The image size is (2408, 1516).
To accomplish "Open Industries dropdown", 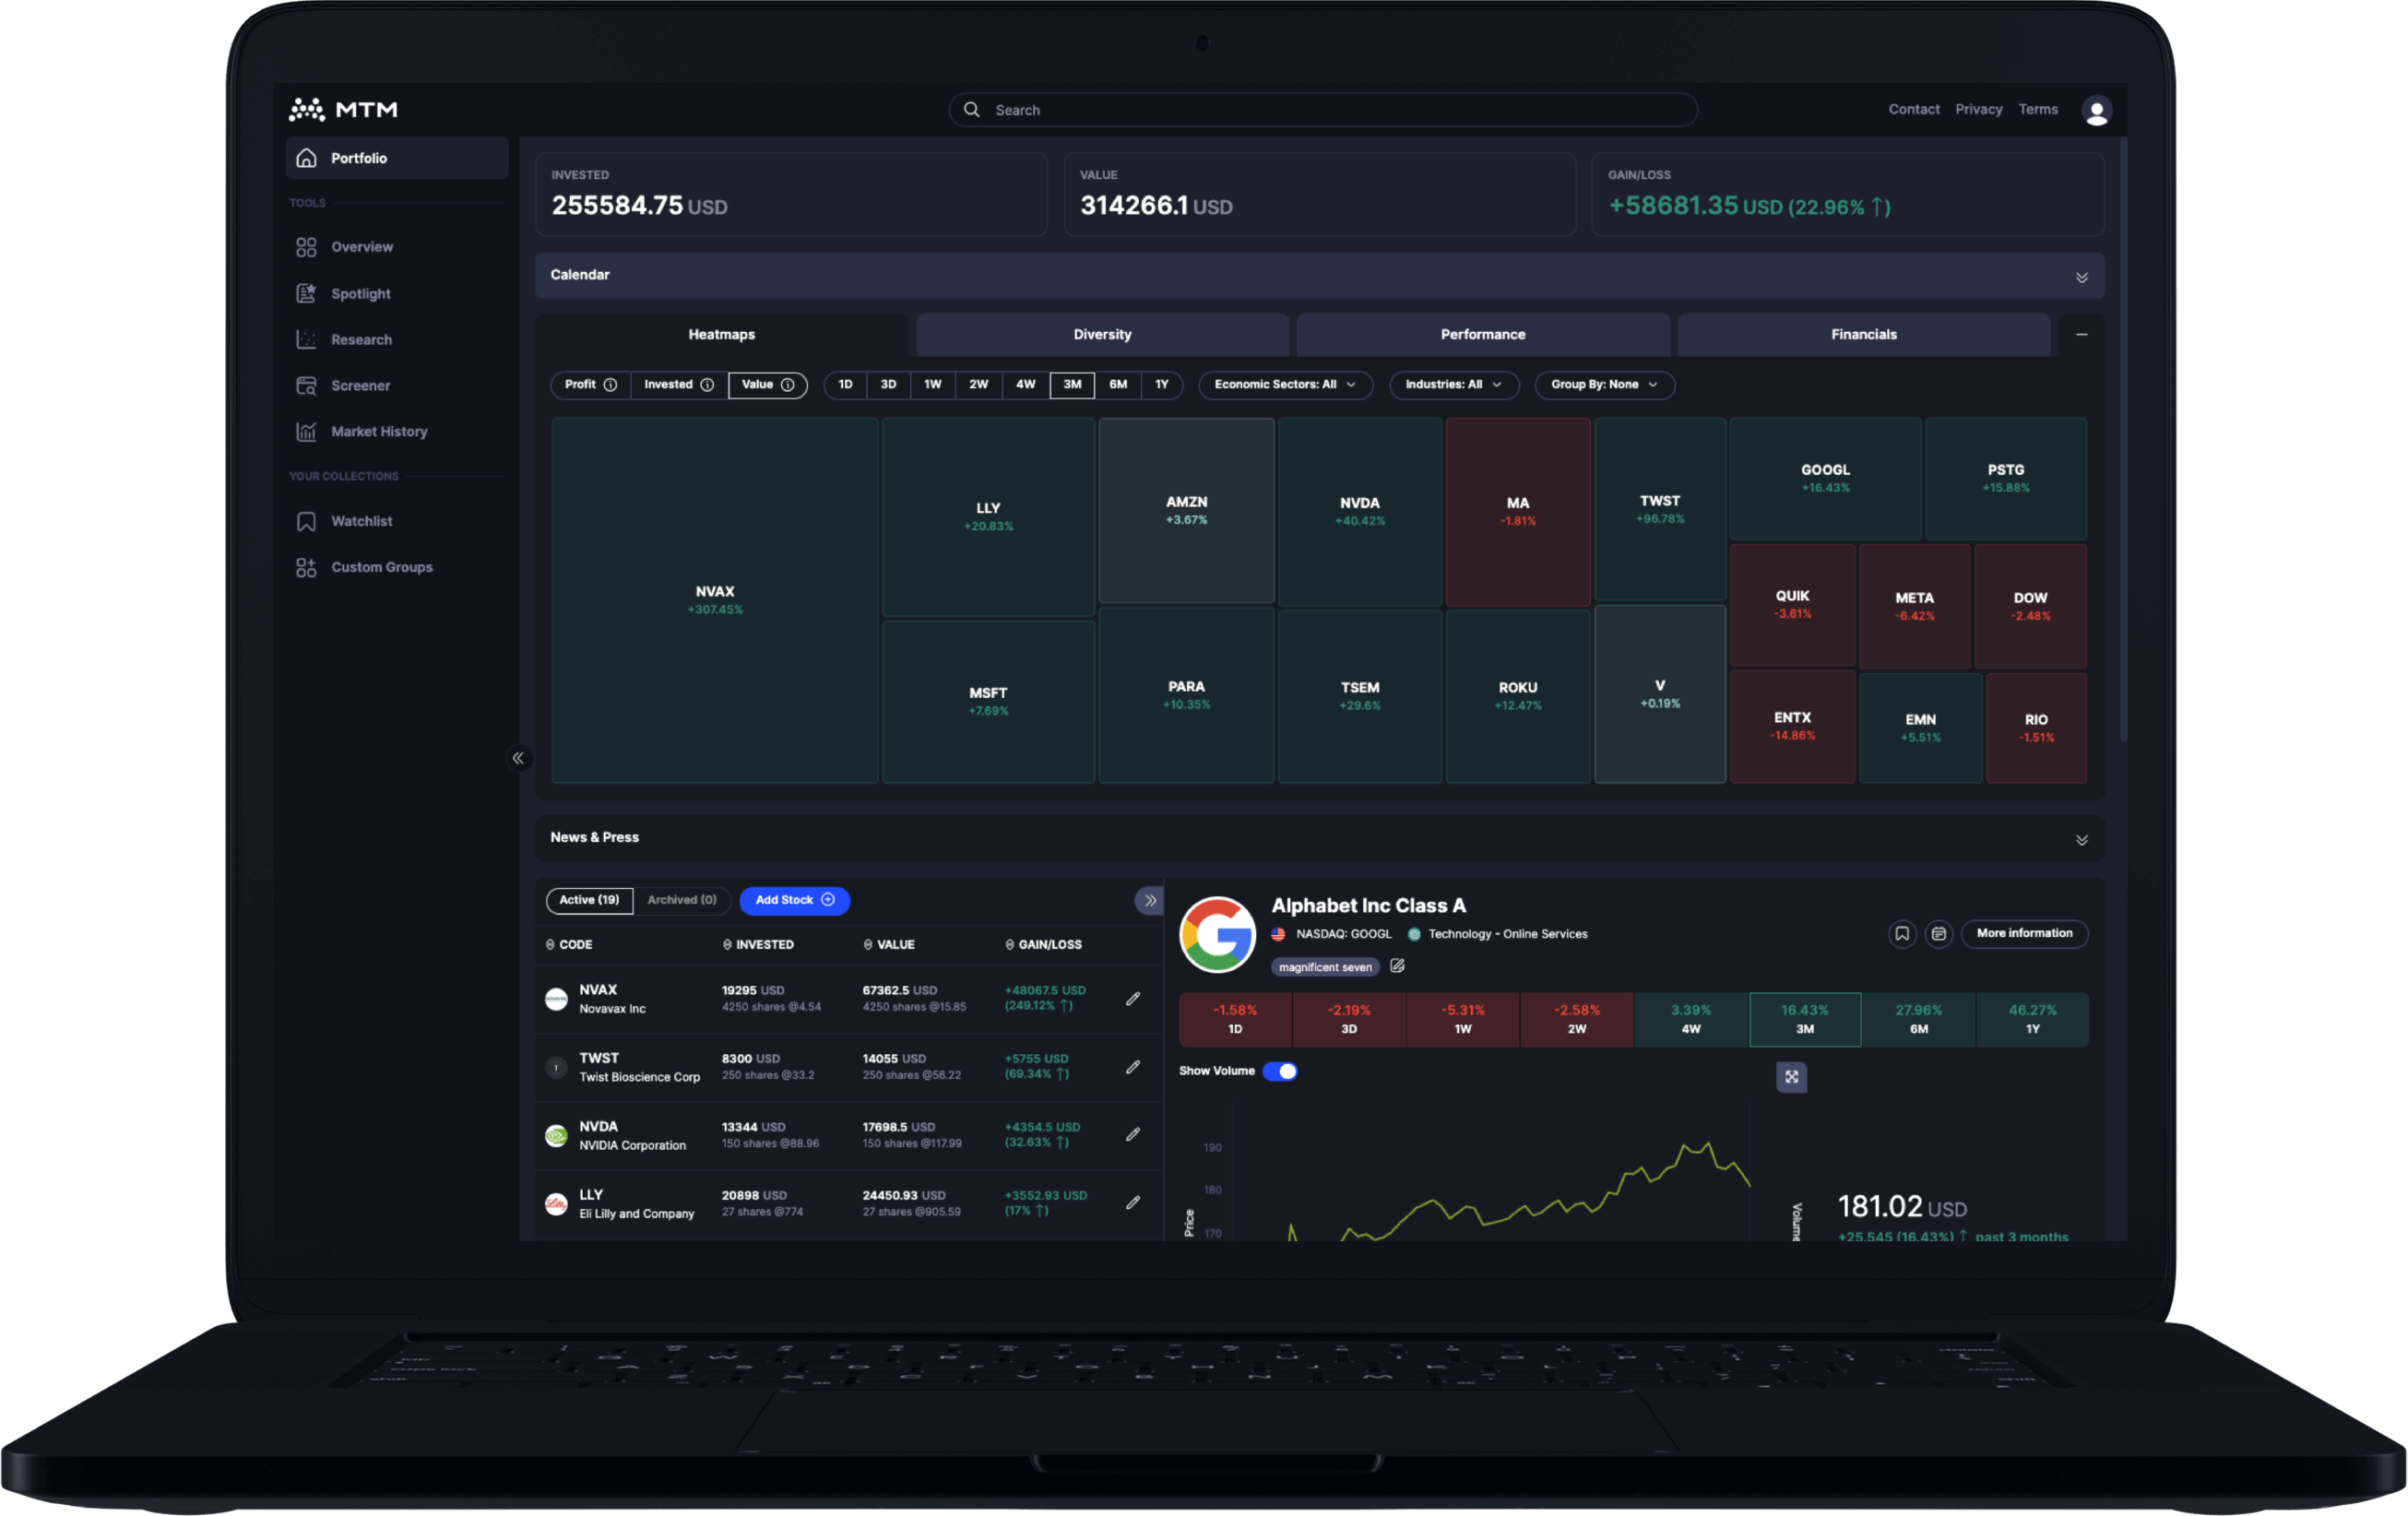I will [x=1453, y=385].
